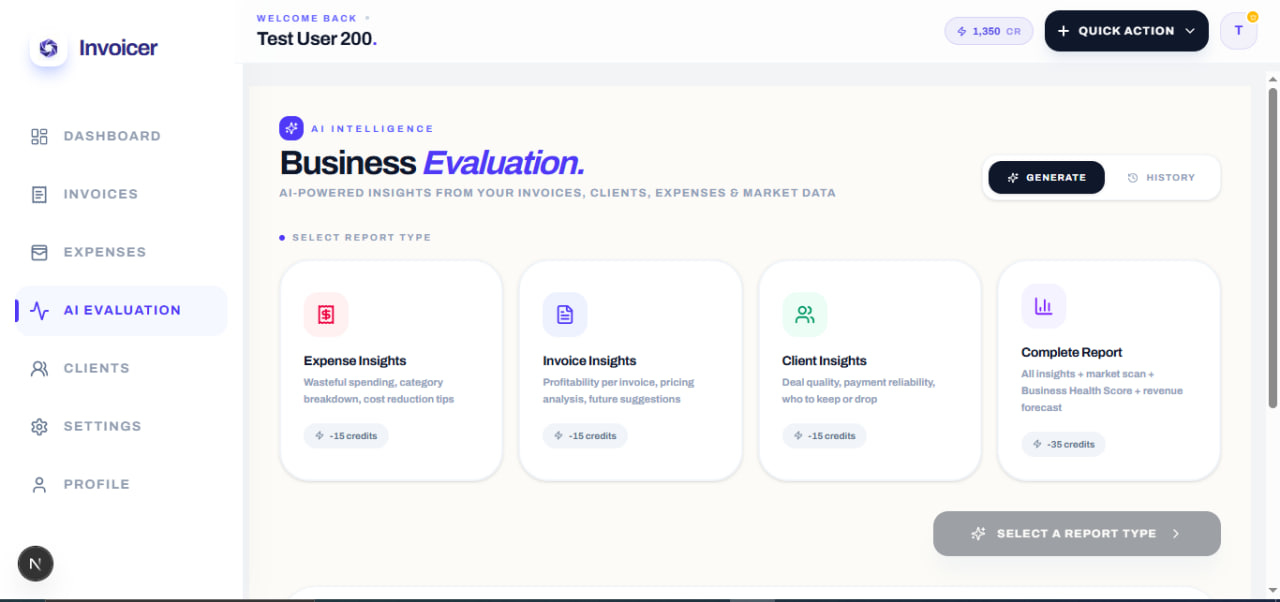Click the Client Insights people icon
Image resolution: width=1280 pixels, height=602 pixels.
pos(804,314)
